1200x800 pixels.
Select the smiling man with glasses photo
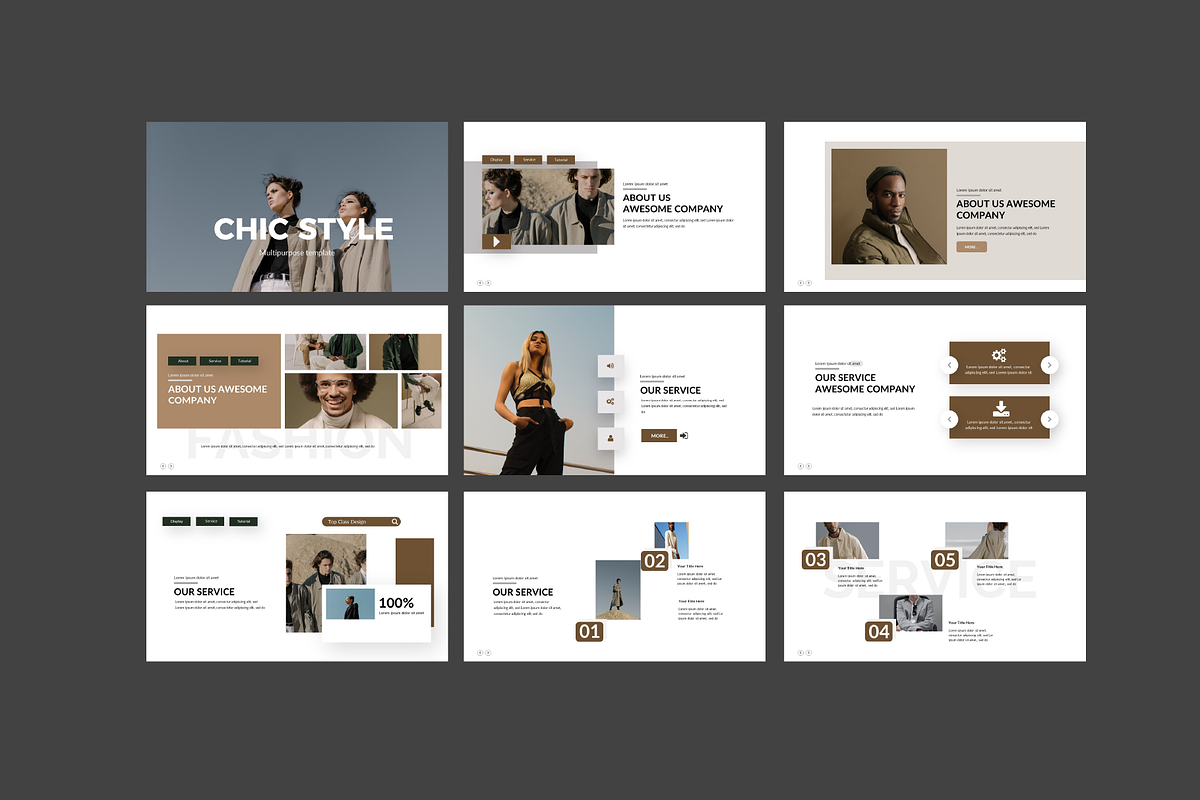click(342, 401)
